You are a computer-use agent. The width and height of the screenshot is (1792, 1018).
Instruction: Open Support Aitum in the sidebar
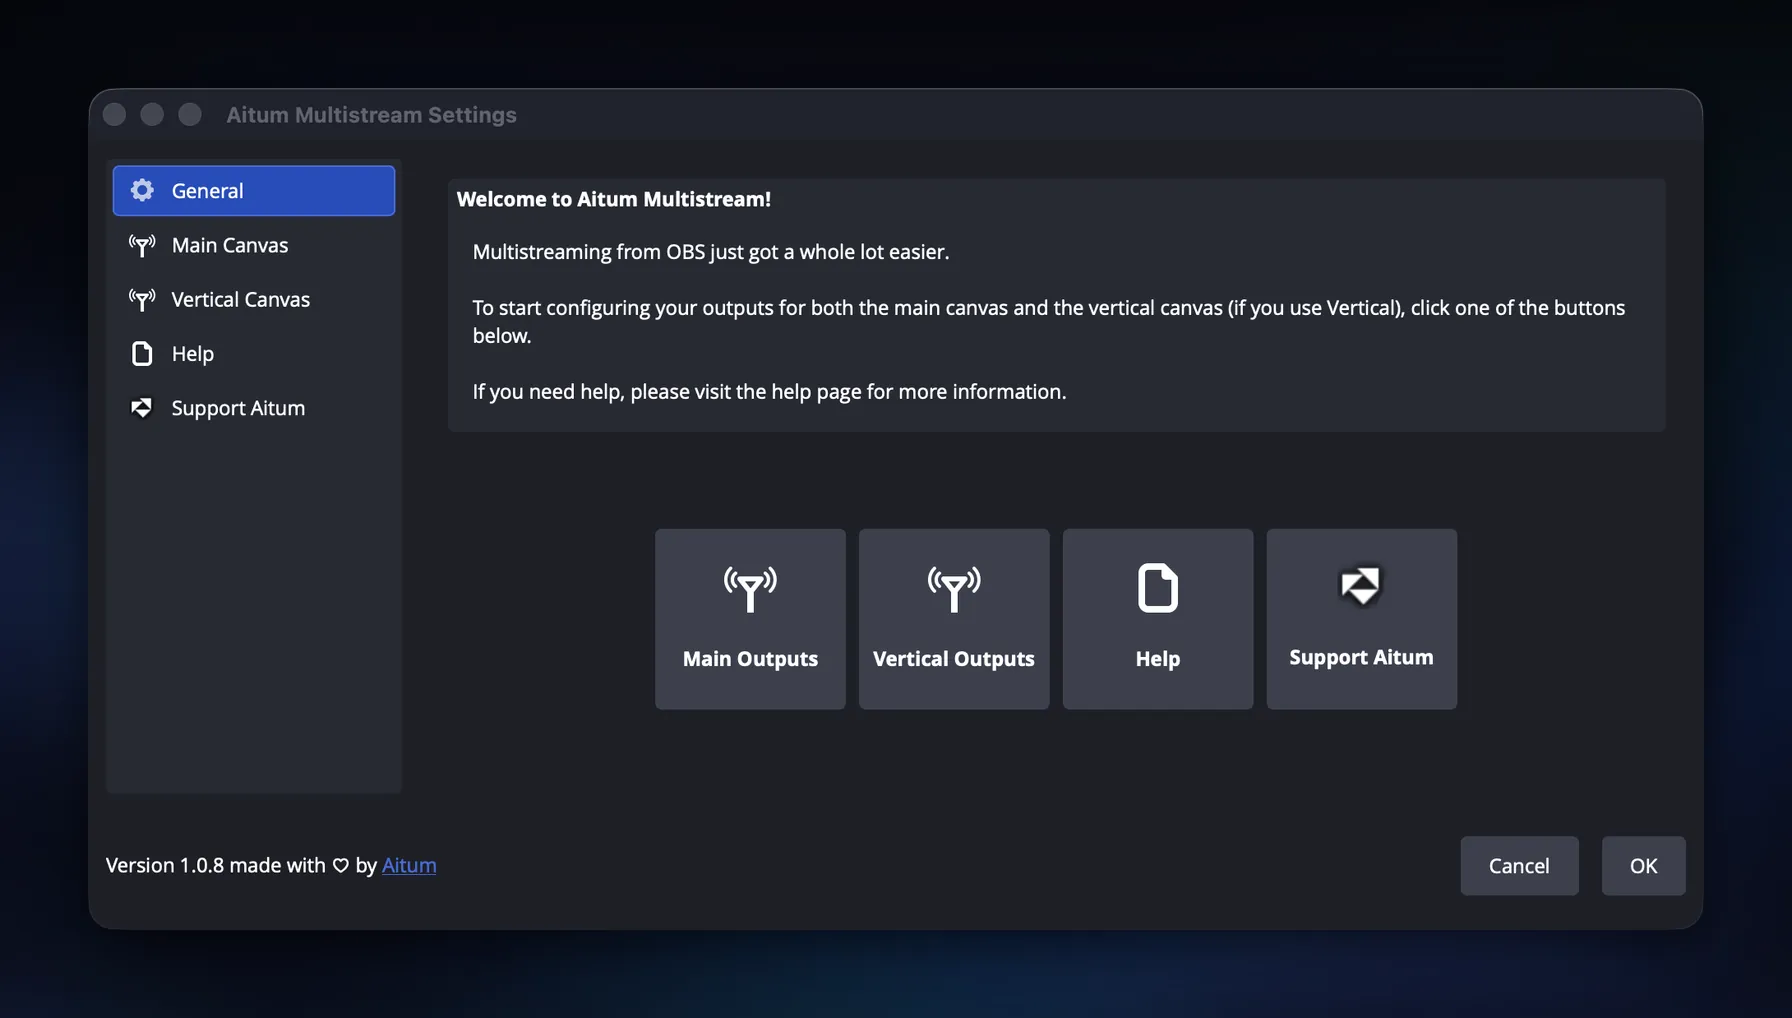254,408
